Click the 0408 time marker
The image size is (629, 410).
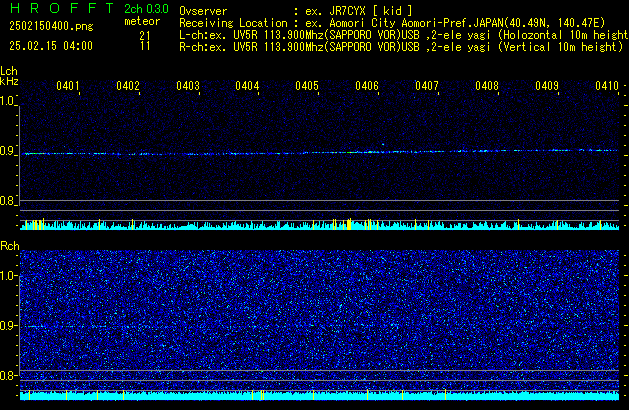point(487,86)
